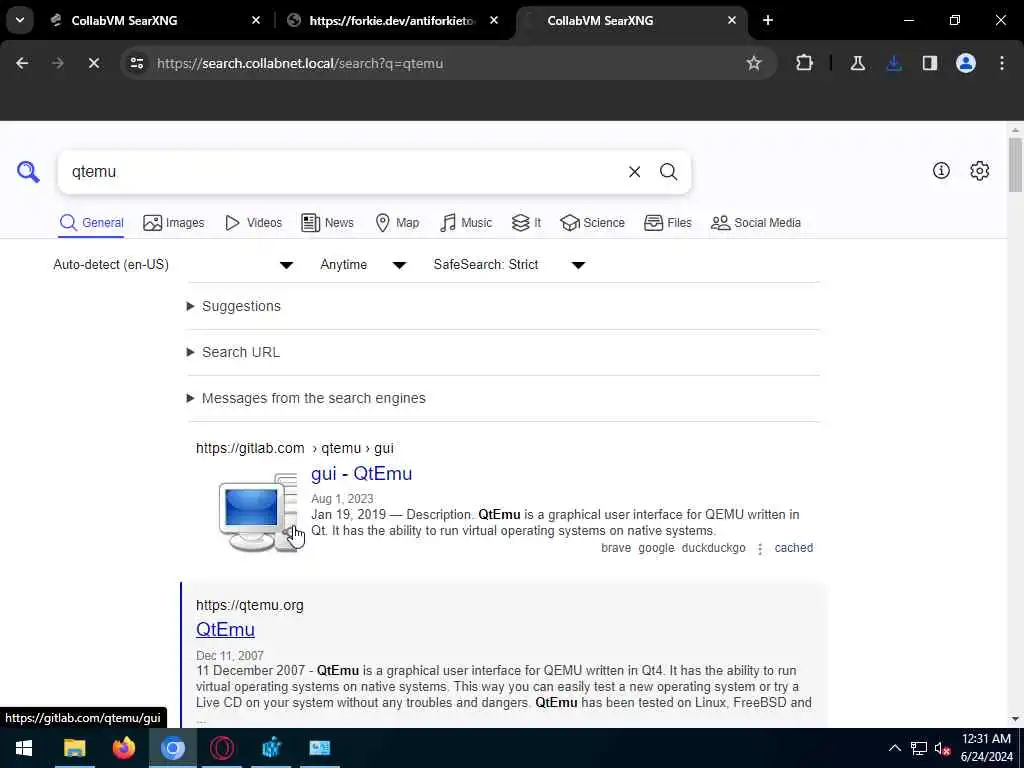Viewport: 1024px width, 768px height.
Task: Submit search with magnifier button
Action: (x=668, y=172)
